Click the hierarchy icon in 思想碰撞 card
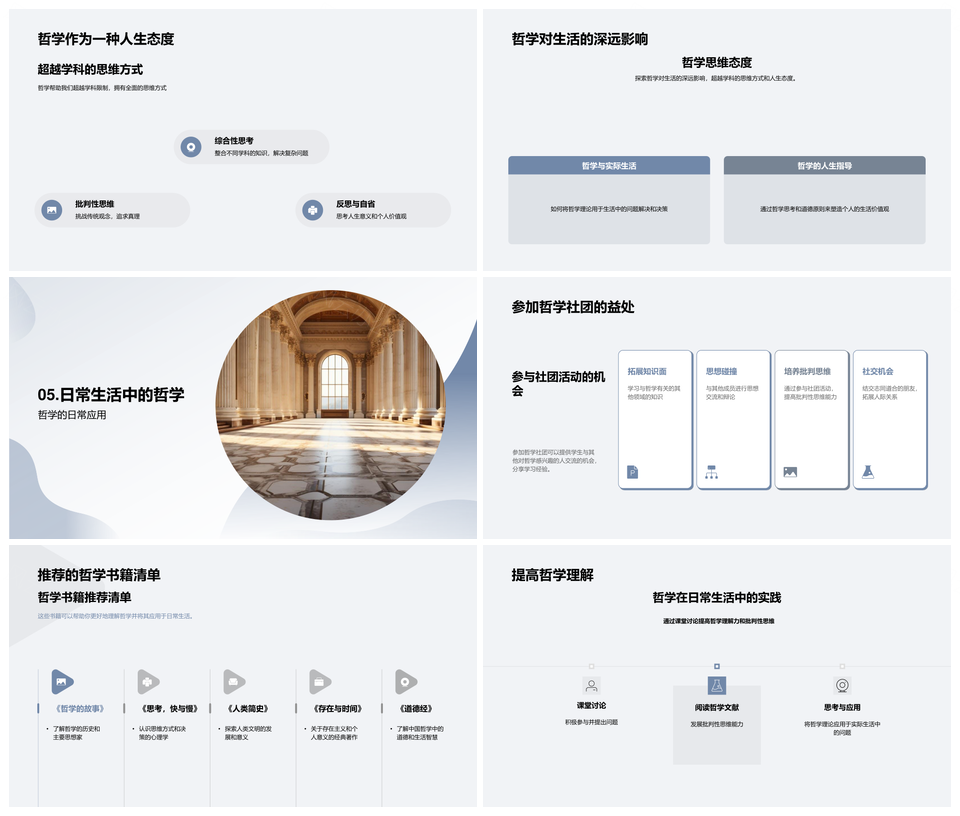The image size is (960, 816). (x=712, y=472)
